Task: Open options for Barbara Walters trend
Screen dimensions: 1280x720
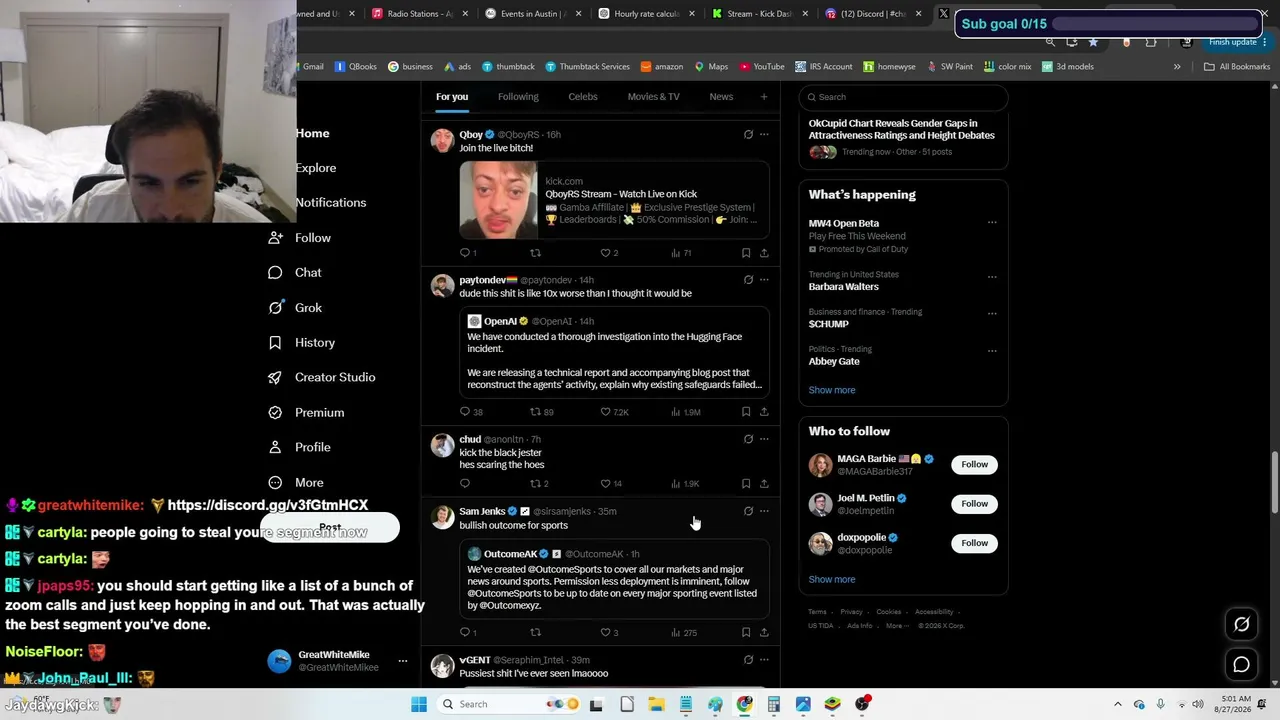Action: [992, 277]
